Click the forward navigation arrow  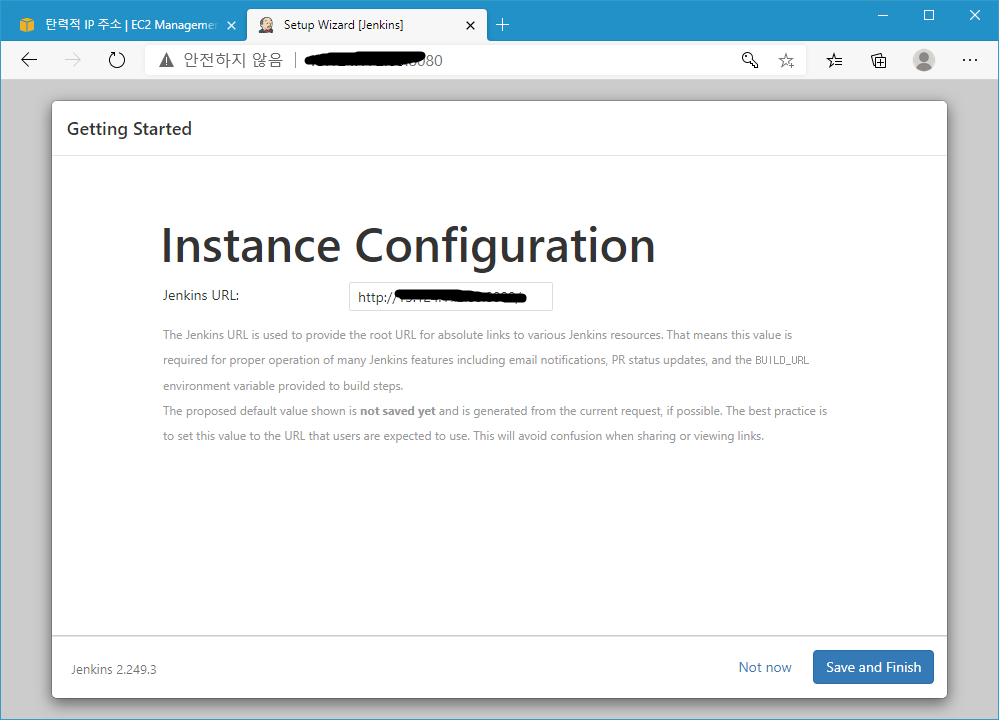(x=73, y=61)
